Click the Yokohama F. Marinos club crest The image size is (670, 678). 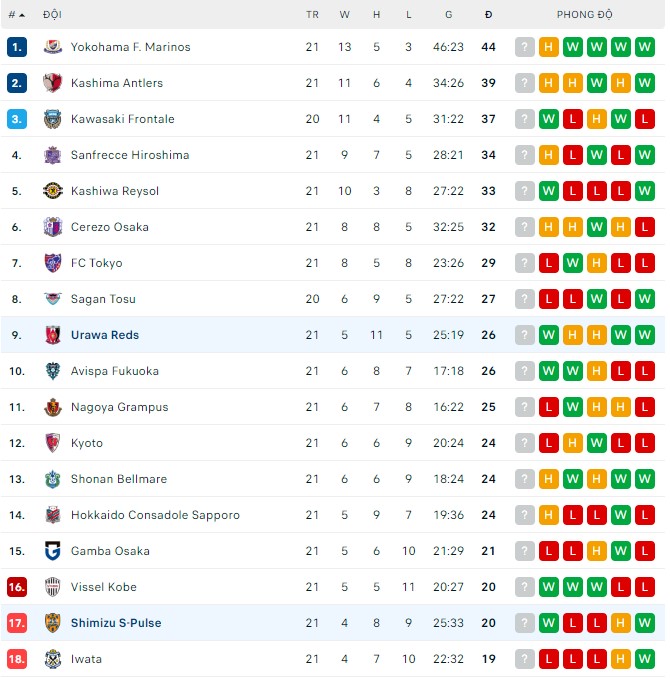(x=52, y=47)
